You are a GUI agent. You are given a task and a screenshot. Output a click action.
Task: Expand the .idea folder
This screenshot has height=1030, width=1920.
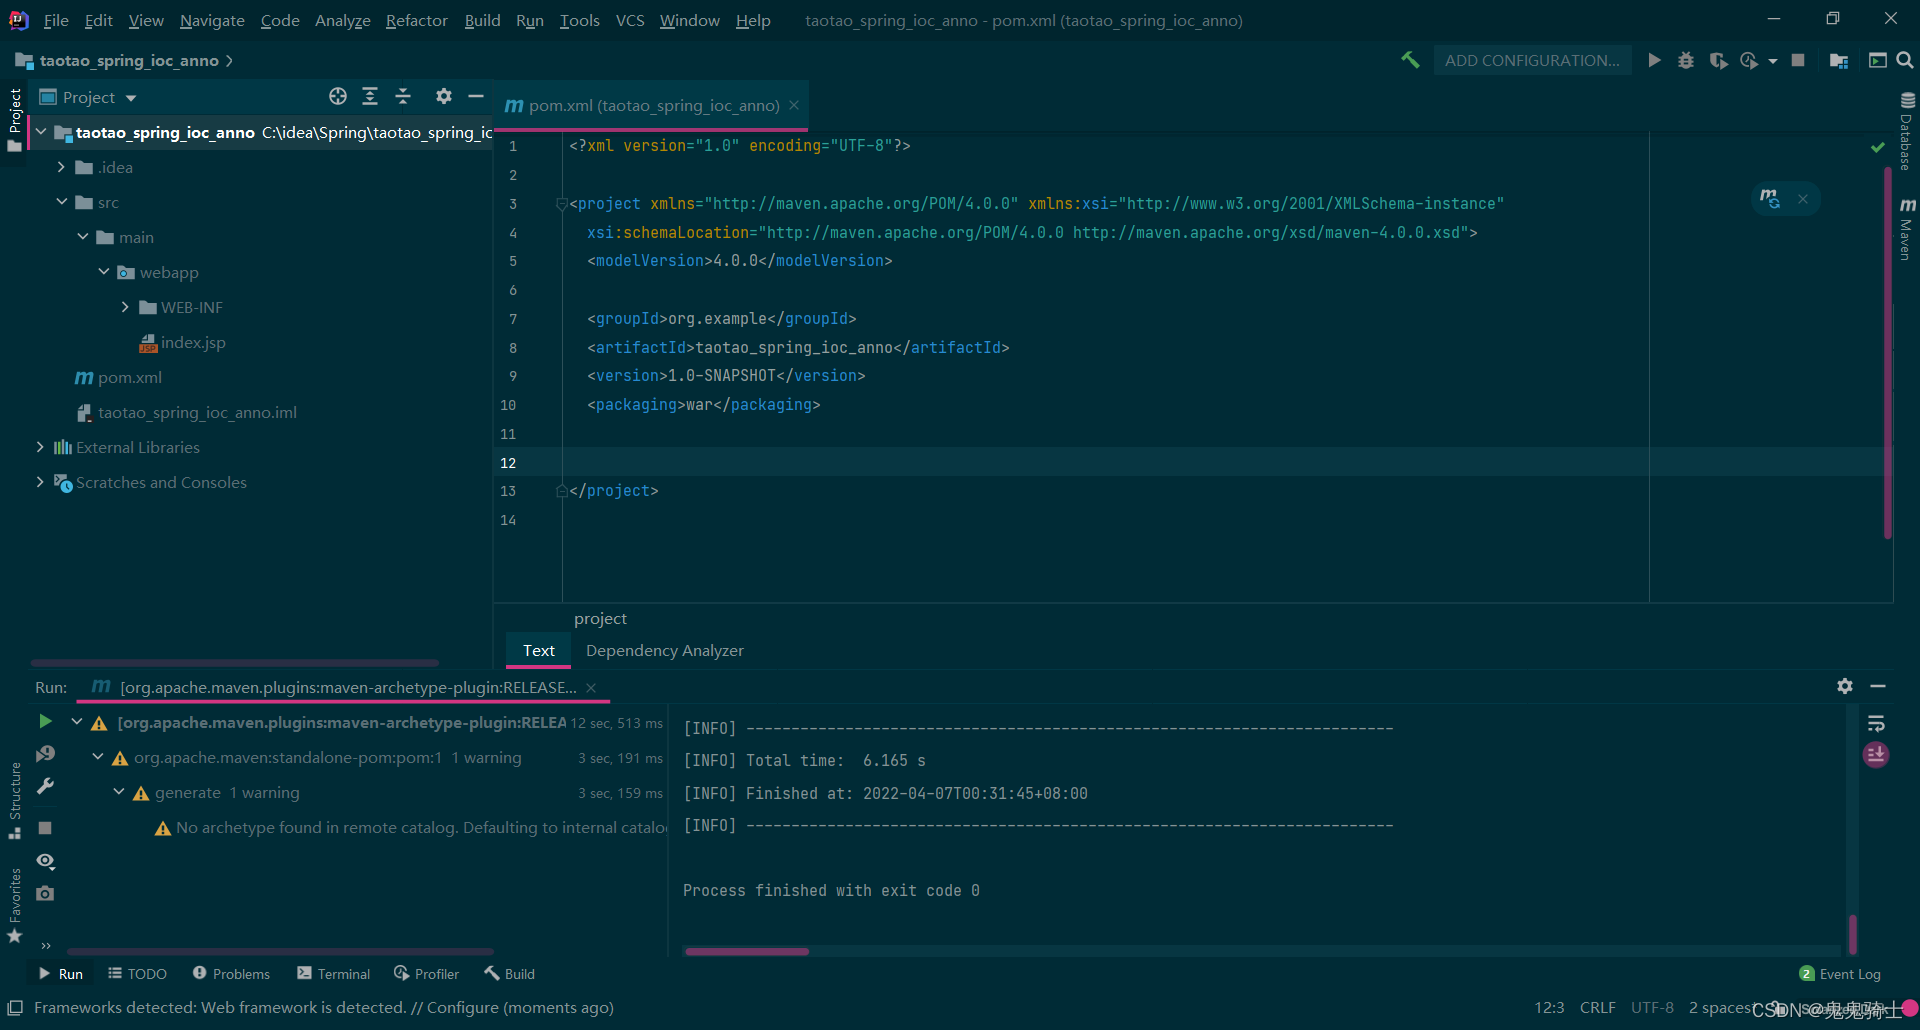[62, 167]
